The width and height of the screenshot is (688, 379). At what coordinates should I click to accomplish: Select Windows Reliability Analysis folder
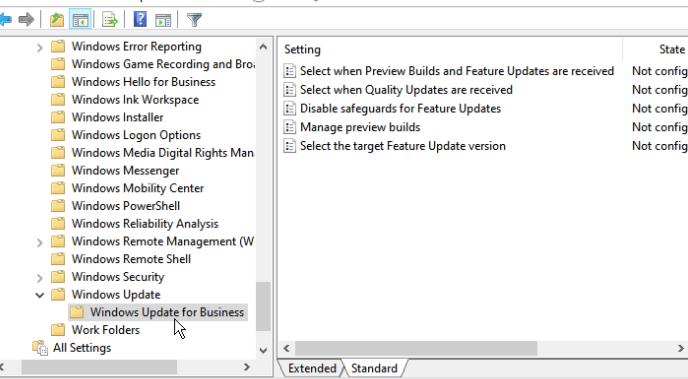145,224
